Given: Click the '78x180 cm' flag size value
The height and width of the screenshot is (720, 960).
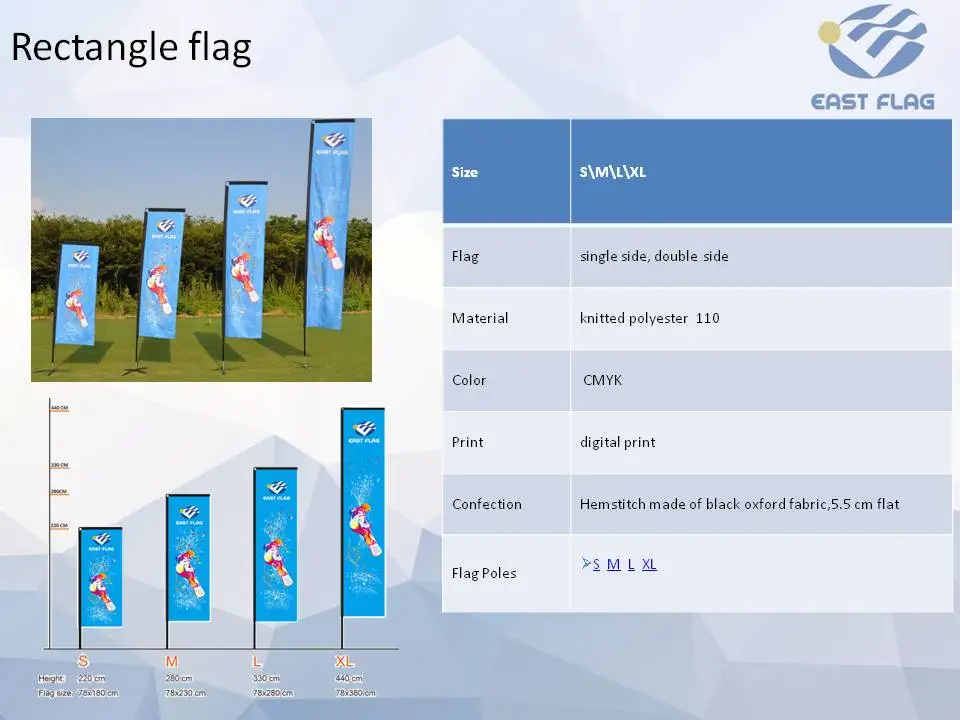Looking at the screenshot, I should (x=98, y=693).
